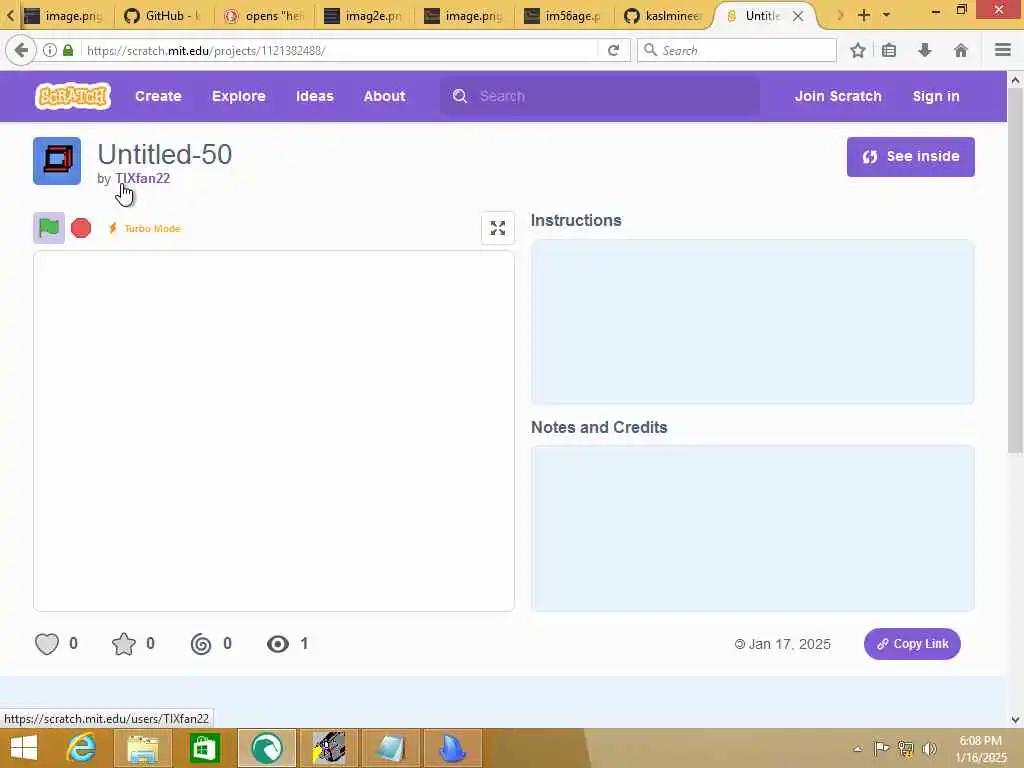
Task: Love the project with heart icon
Action: point(47,644)
